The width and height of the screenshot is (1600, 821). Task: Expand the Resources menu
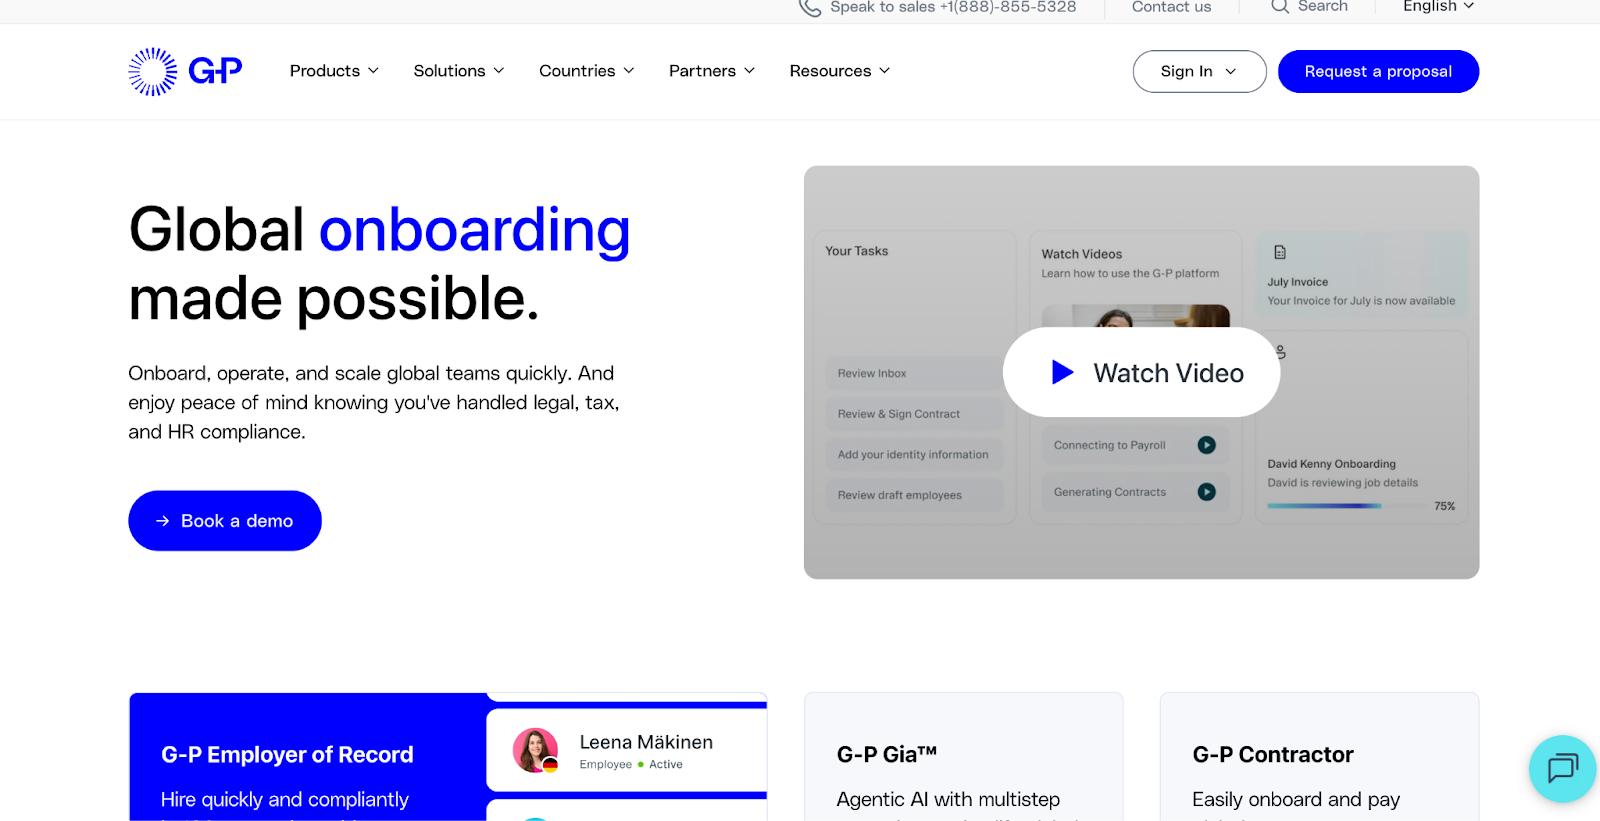click(840, 71)
